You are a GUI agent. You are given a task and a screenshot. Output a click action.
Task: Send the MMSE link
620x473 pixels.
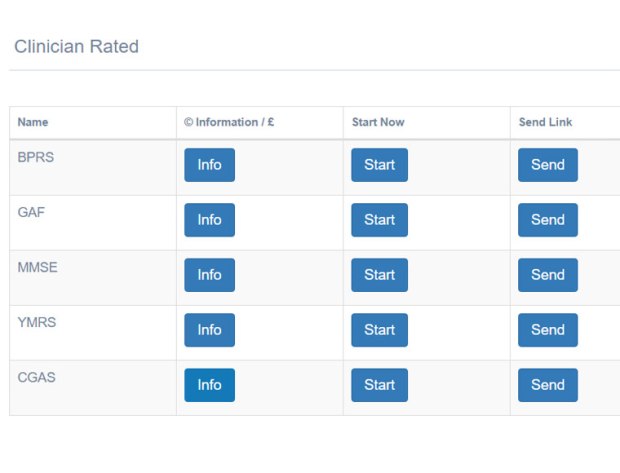click(547, 275)
